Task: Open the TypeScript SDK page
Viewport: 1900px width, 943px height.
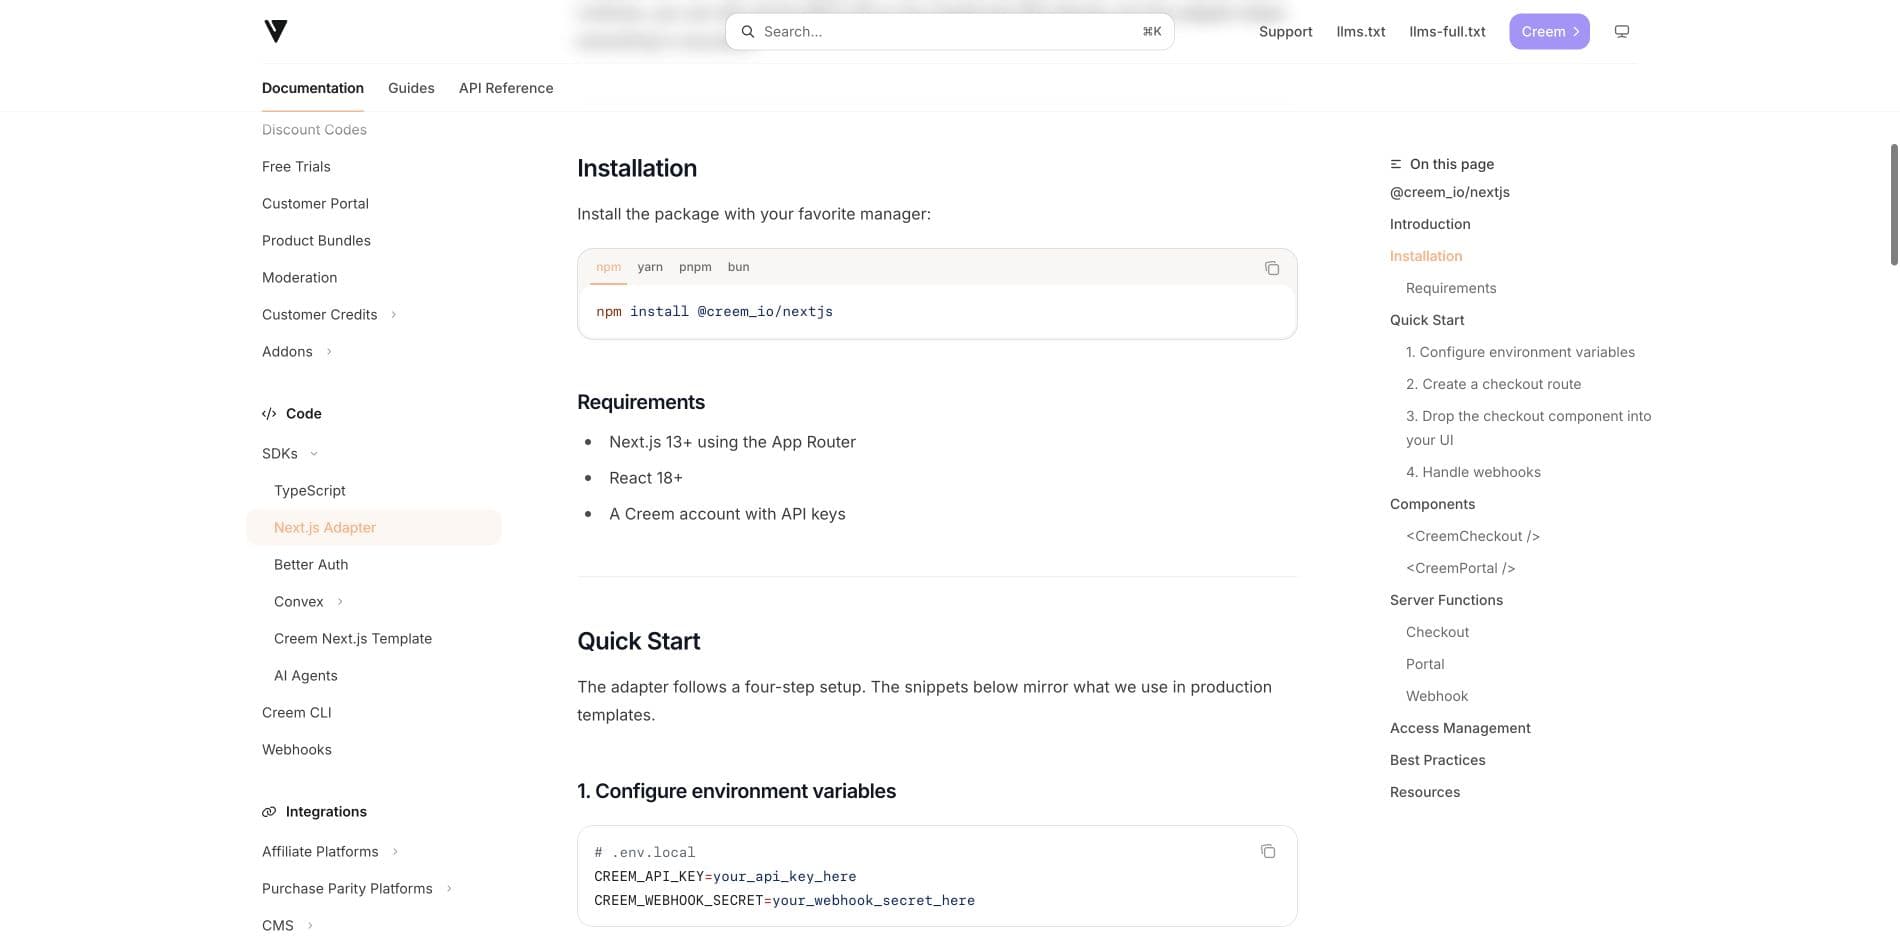Action: tap(310, 491)
